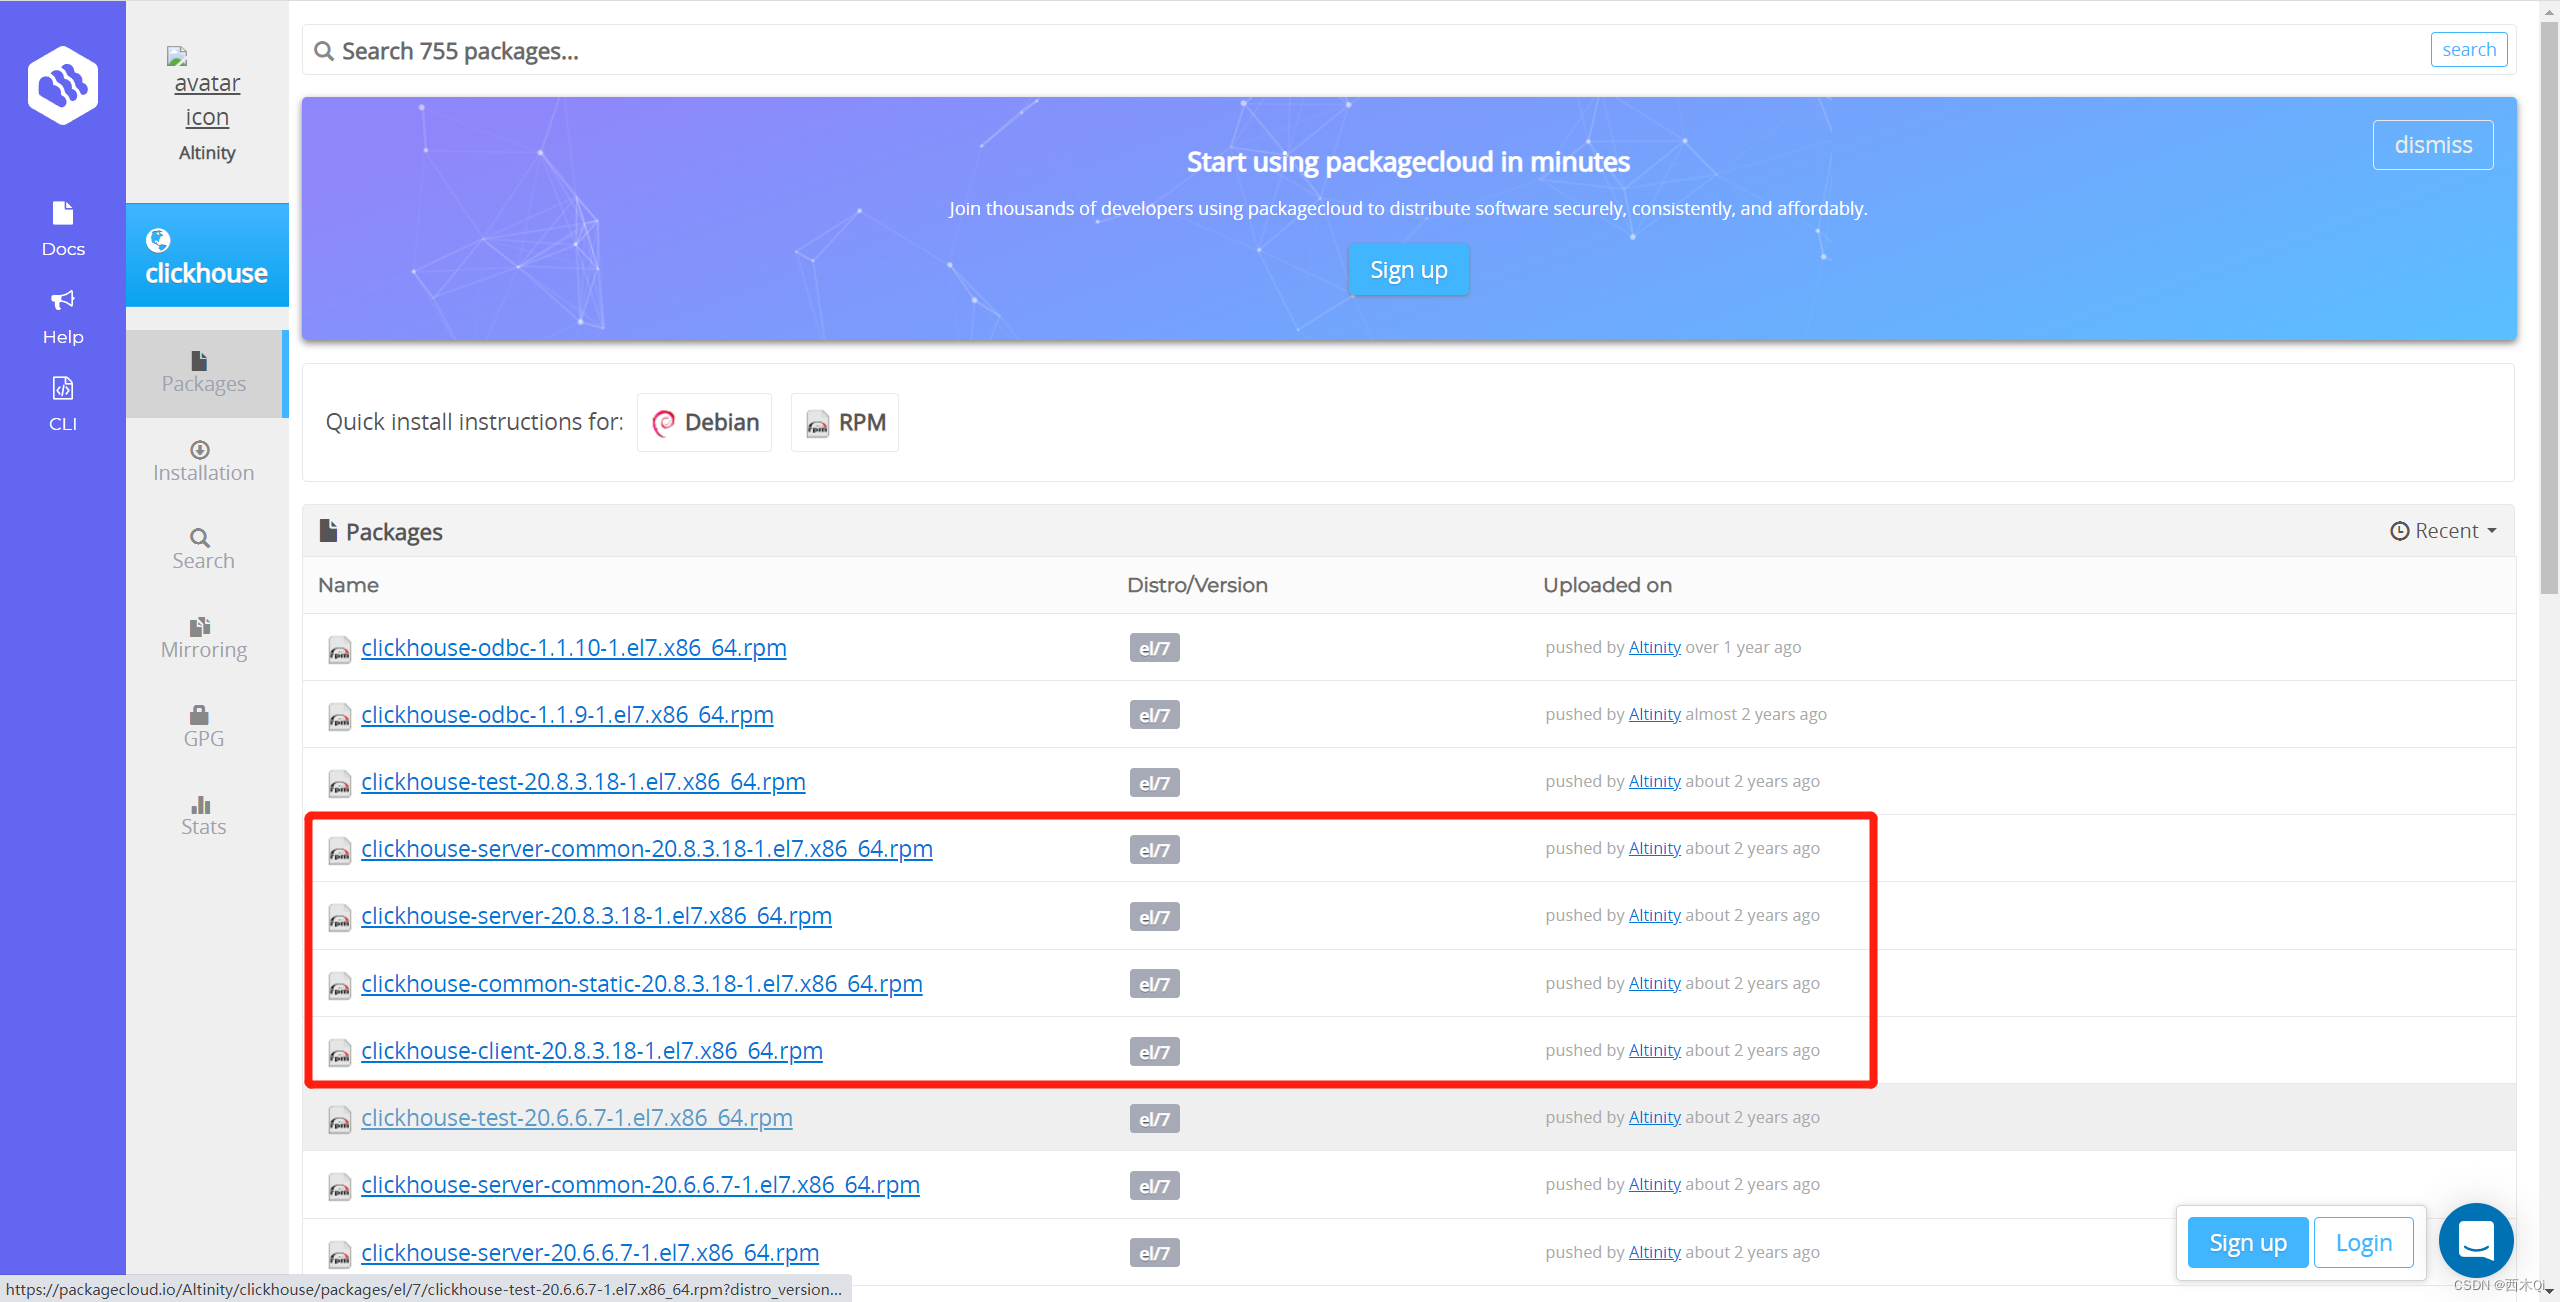Open the clickhouse-server-20.8.3.18 rpm link
2560x1302 pixels.
pyautogui.click(x=596, y=915)
